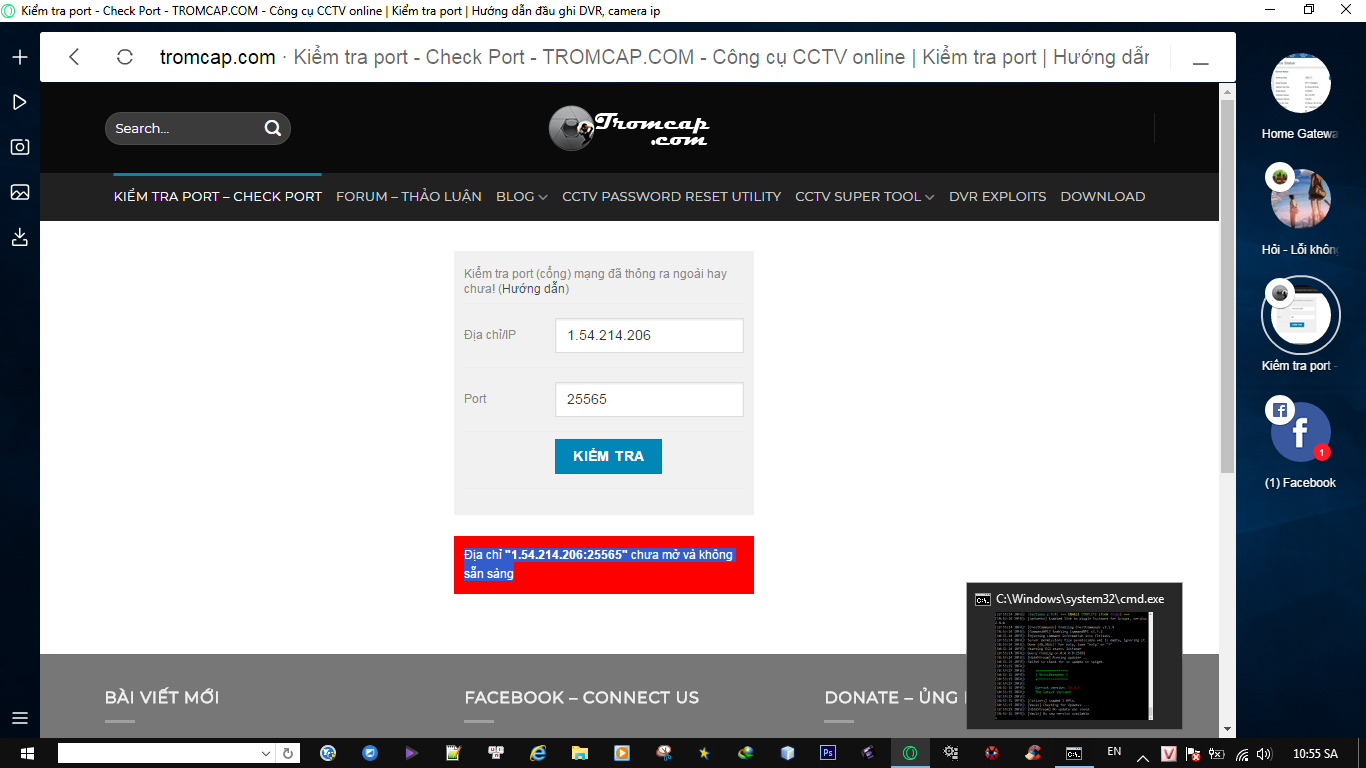Click the tromcap.com address bar text
The image size is (1366, 768).
click(x=218, y=57)
